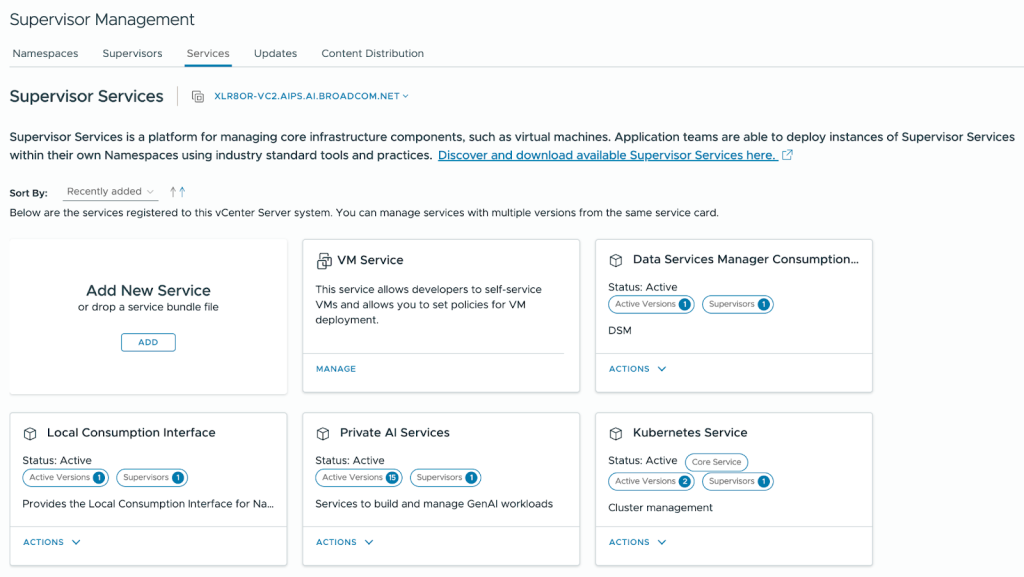Click the Private AI Services package icon

tap(323, 433)
